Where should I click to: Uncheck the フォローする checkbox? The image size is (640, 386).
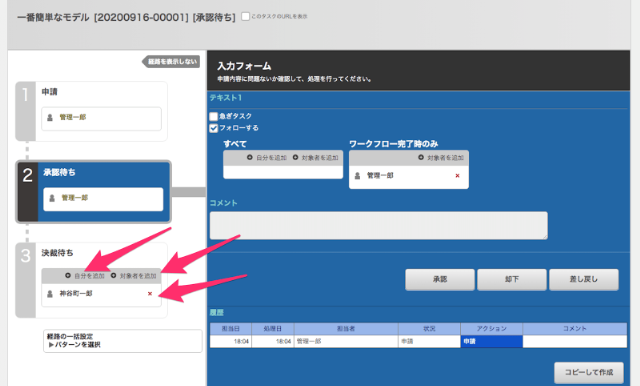213,128
